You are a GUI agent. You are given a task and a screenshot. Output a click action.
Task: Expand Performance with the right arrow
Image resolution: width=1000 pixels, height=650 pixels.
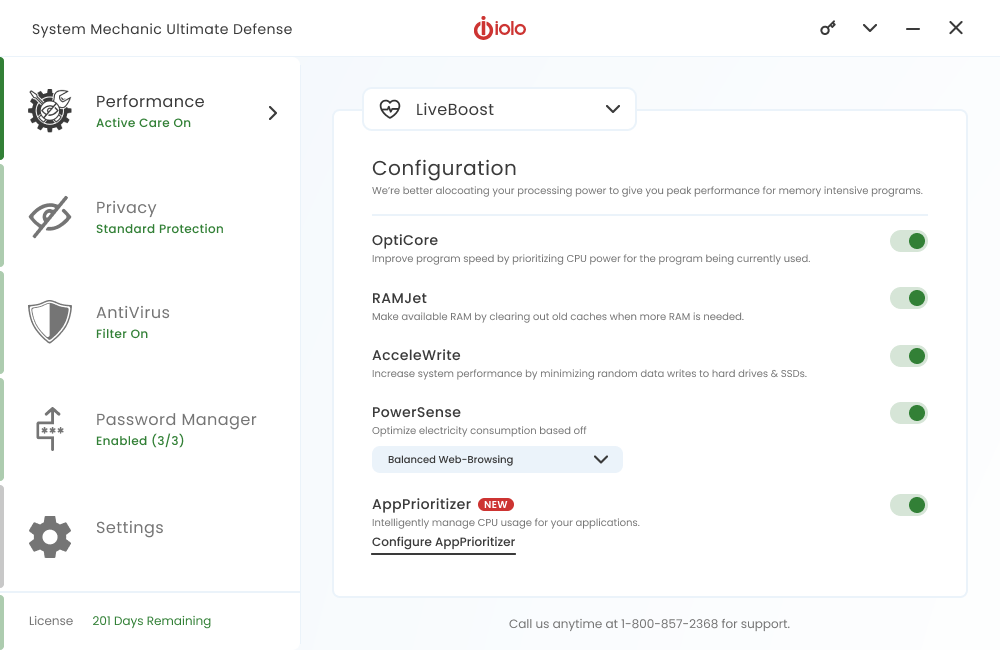point(272,113)
